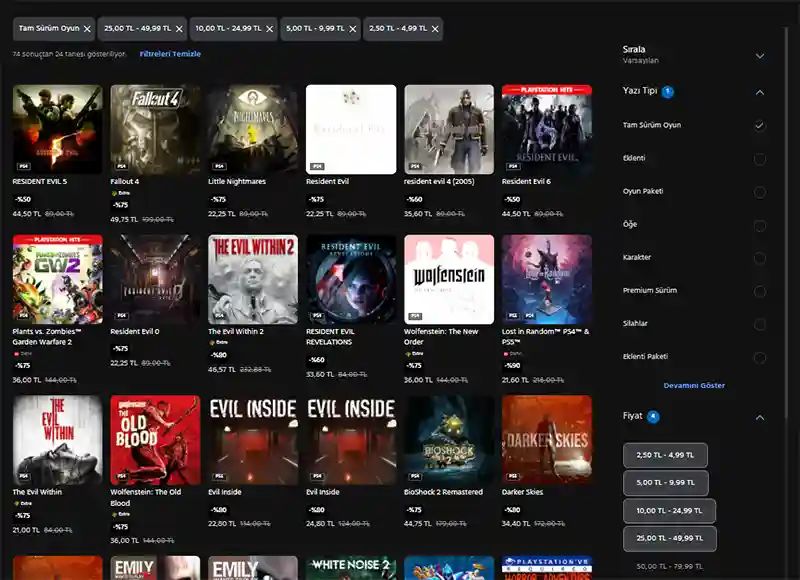The height and width of the screenshot is (580, 800).
Task: Remove the Tam Sürüm Oyun filter chip
Action: 87,29
